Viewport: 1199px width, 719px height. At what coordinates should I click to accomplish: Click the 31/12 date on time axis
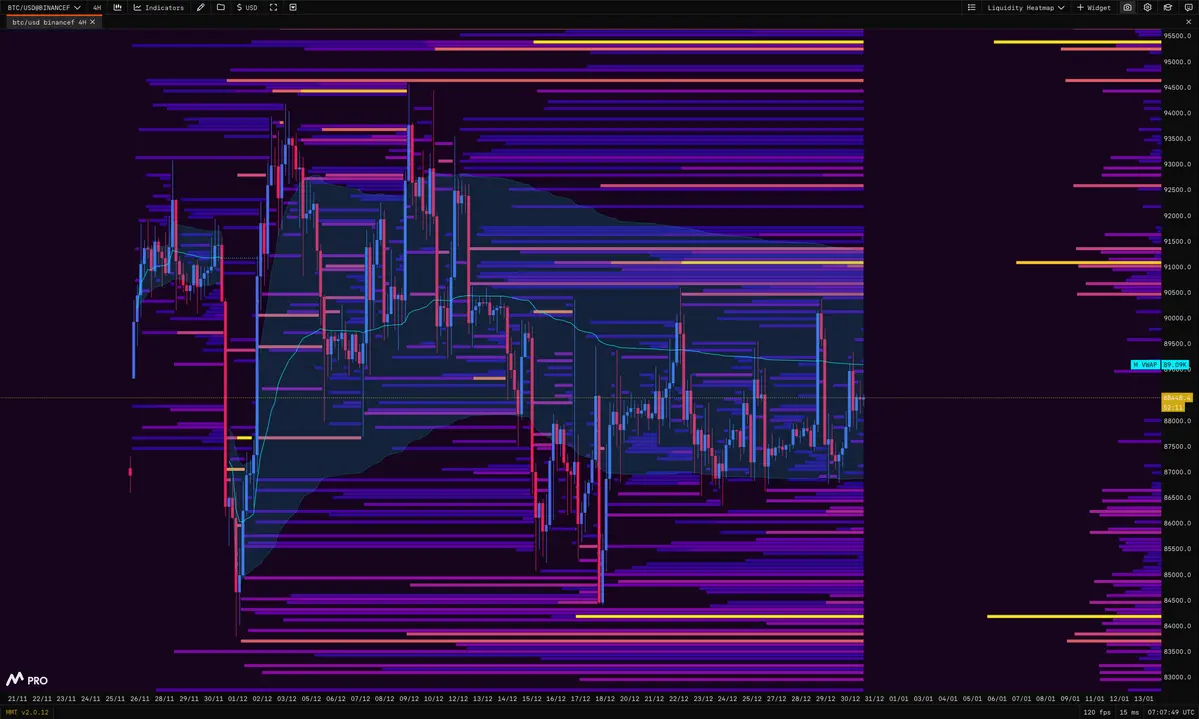[x=874, y=698]
